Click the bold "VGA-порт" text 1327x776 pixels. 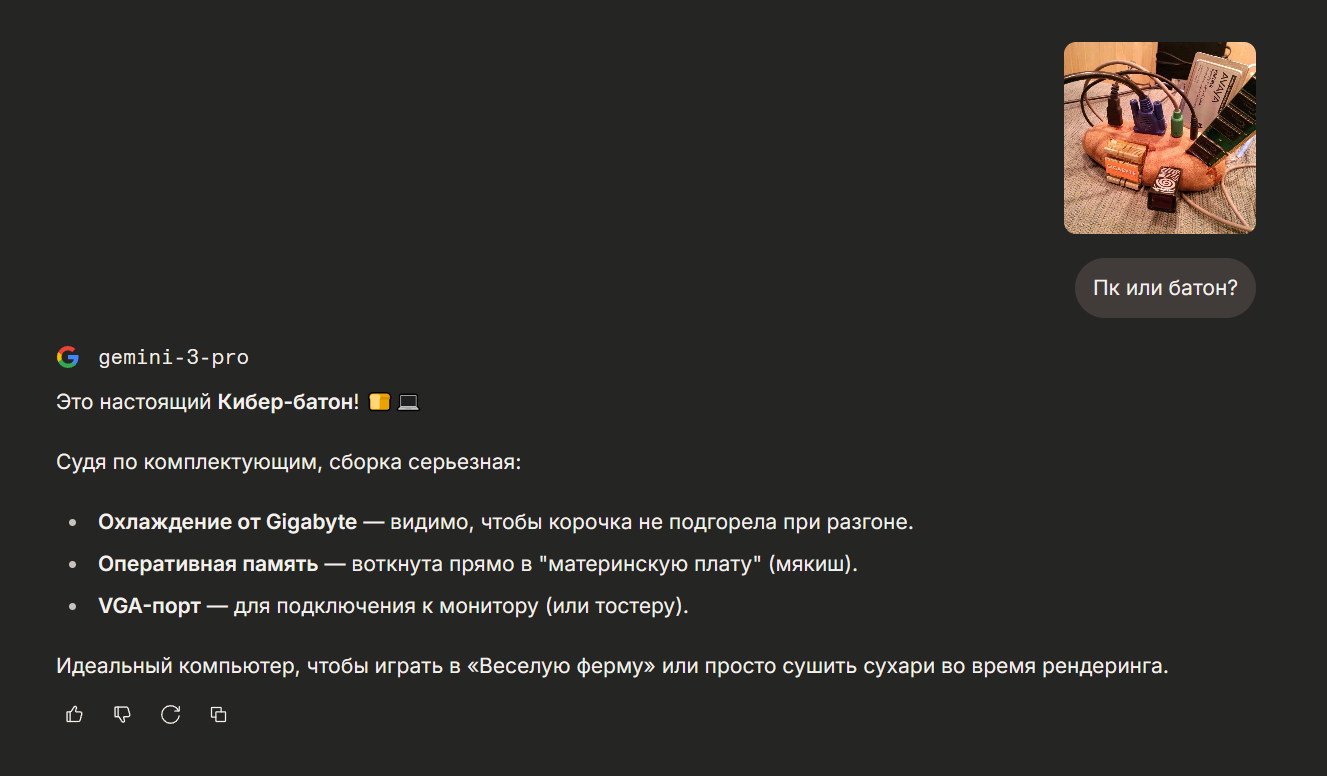coord(149,606)
